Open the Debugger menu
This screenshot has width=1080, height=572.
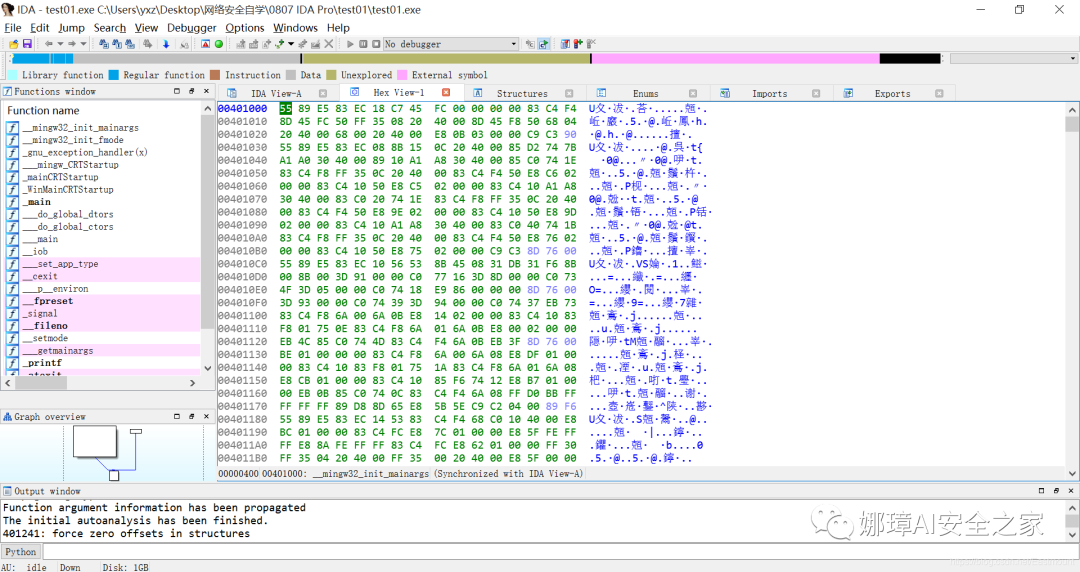tap(191, 28)
